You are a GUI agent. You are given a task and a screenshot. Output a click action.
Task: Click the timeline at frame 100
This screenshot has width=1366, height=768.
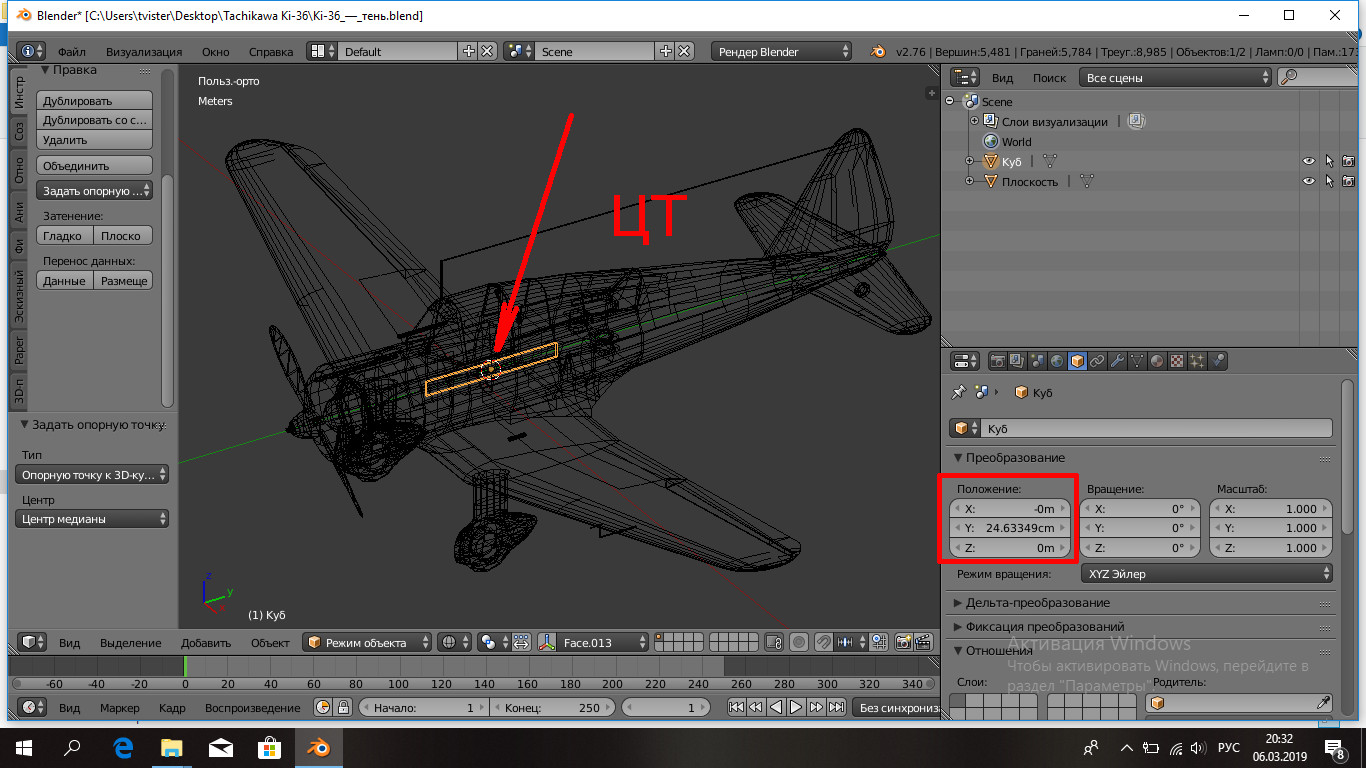click(399, 666)
